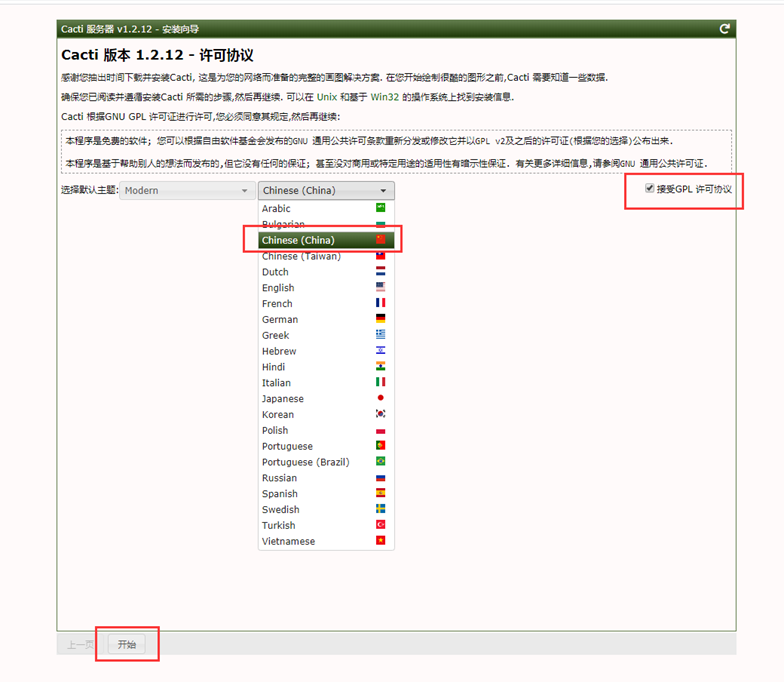784x682 pixels.
Task: Select Arabic from language list
Action: 326,208
